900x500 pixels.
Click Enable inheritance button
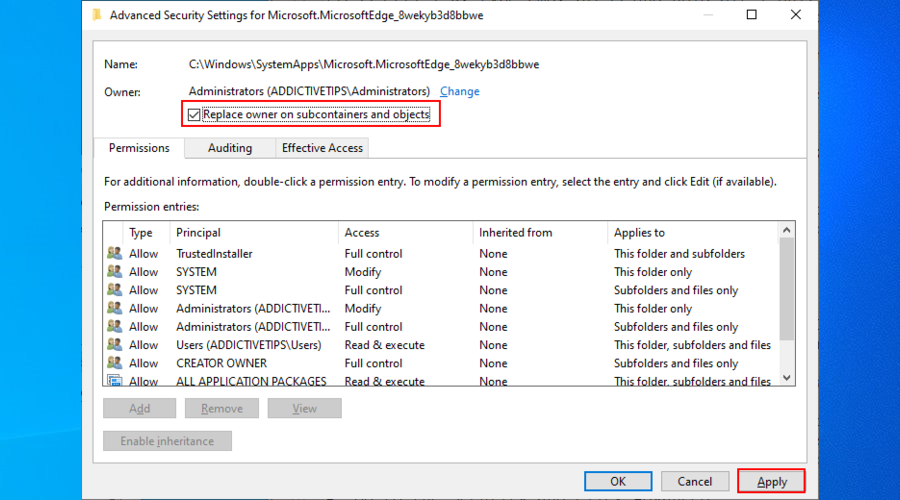tap(167, 441)
